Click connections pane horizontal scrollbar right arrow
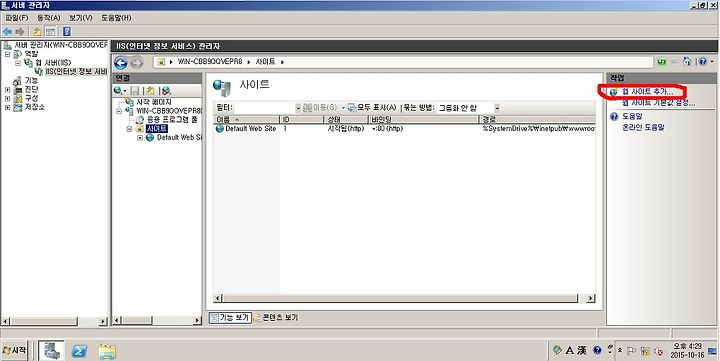720x361 pixels. click(197, 320)
